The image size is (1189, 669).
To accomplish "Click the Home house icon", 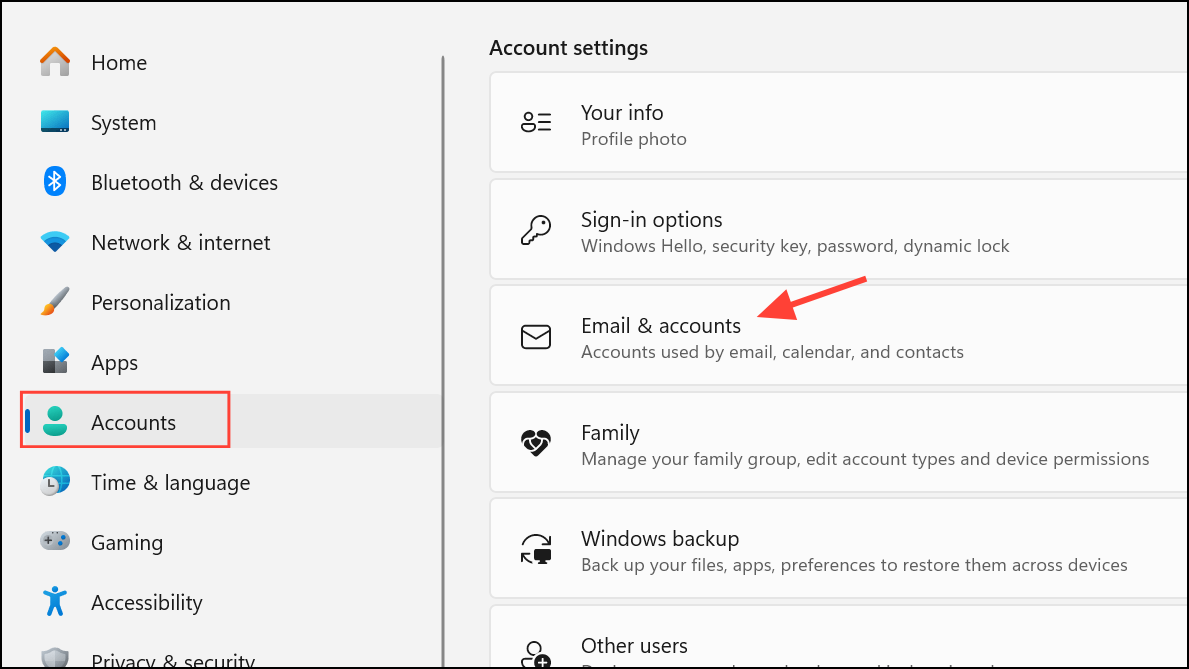I will [55, 61].
